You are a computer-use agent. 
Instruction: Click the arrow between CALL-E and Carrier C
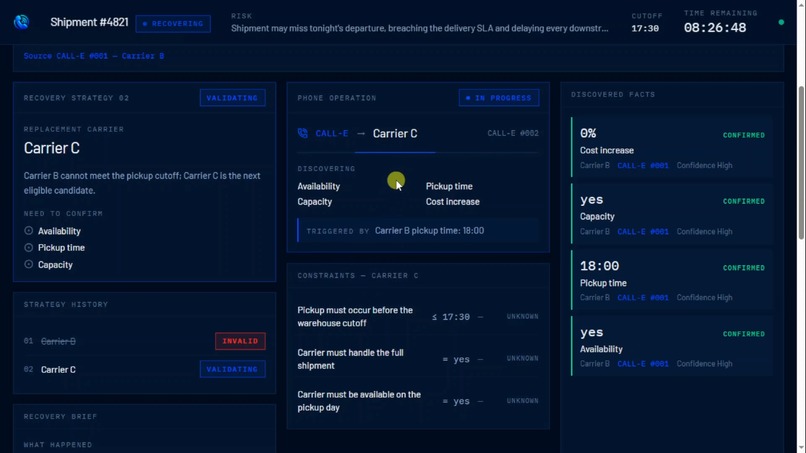click(361, 134)
